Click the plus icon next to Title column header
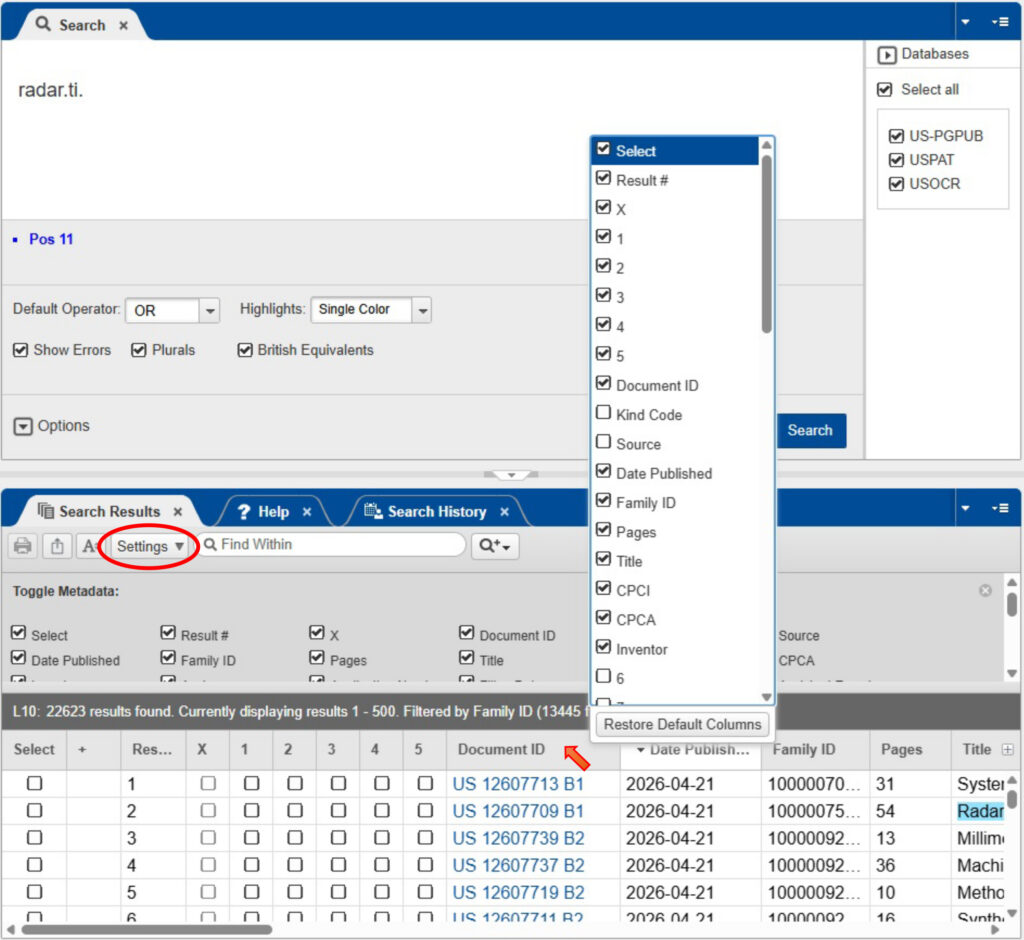The image size is (1024, 940). (1007, 749)
